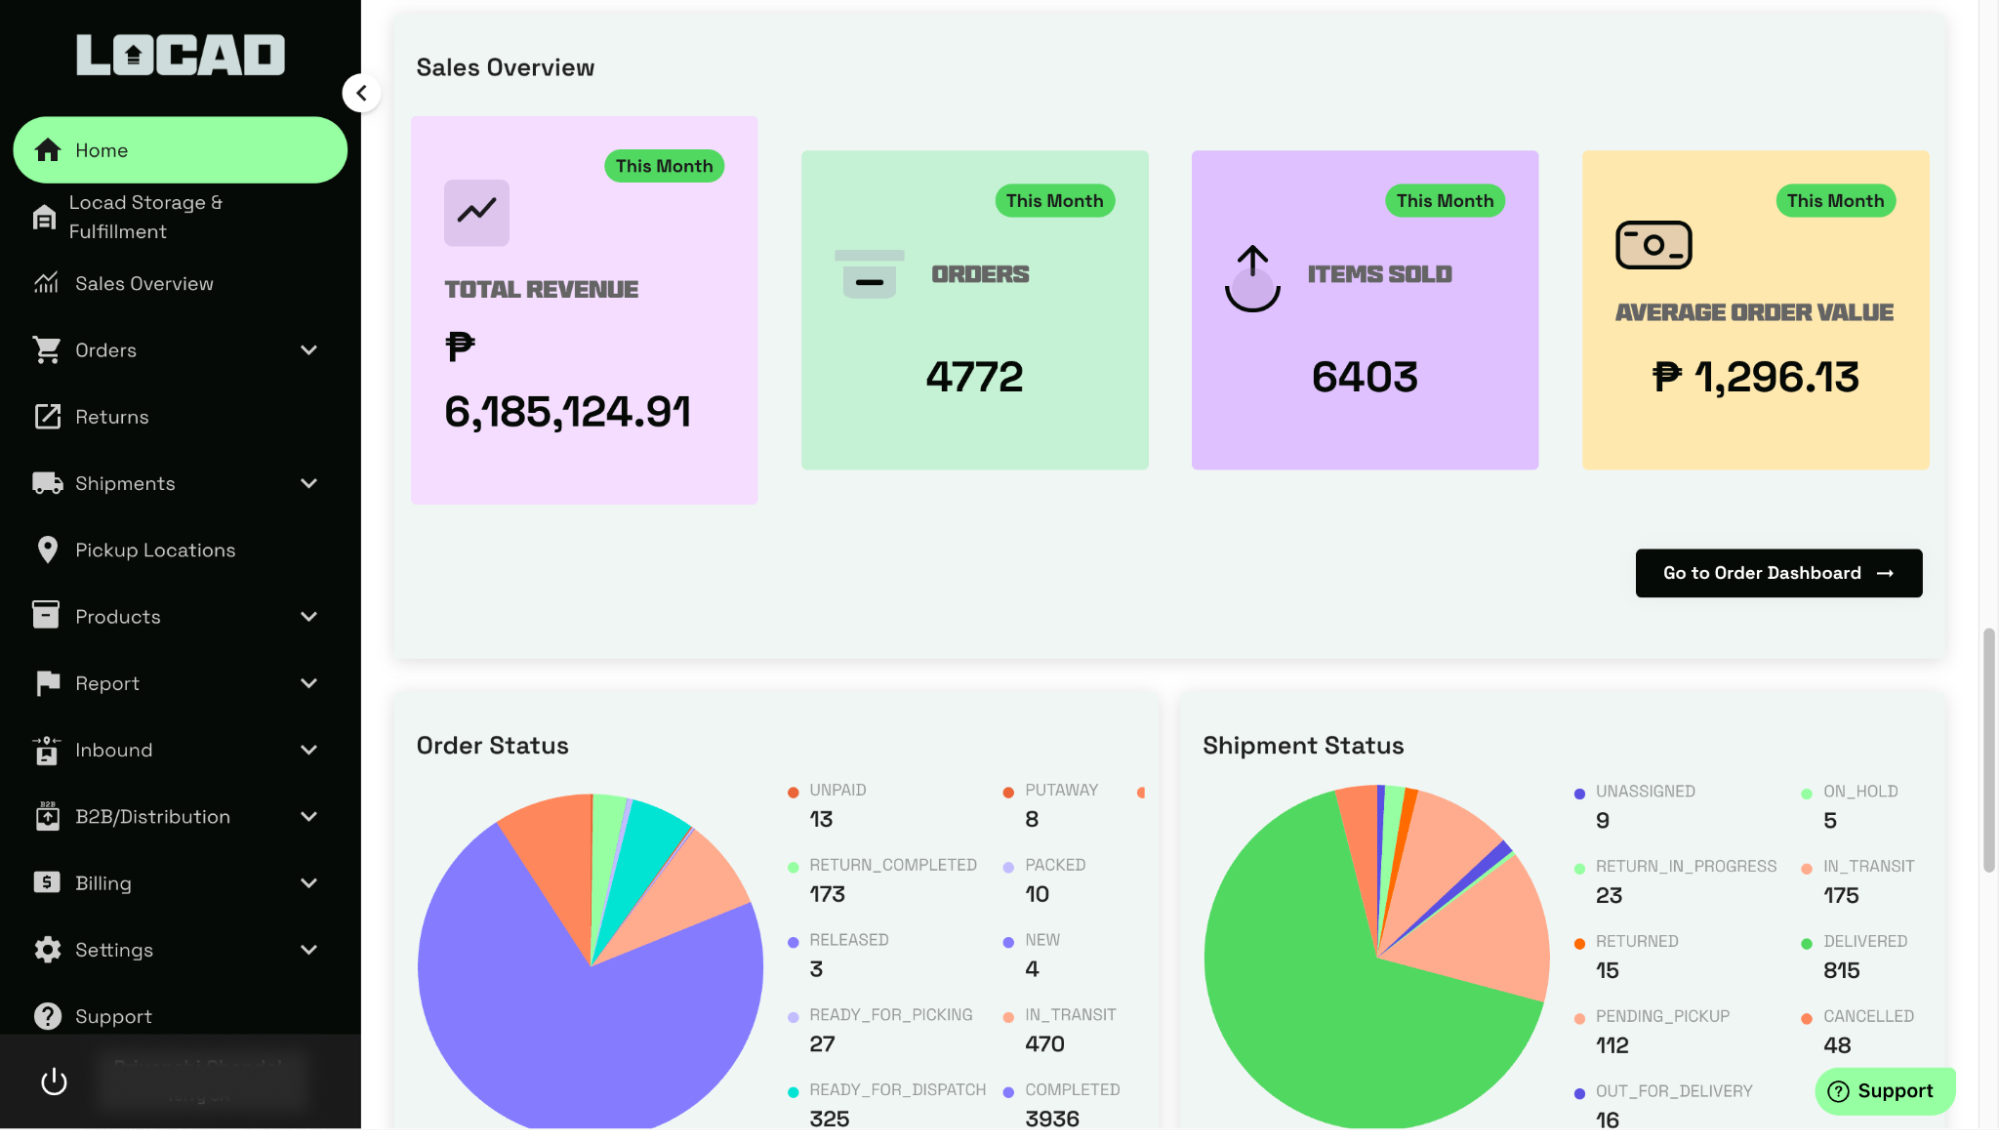Expand the Shipments submenu chevron
Screen dimensions: 1999x1131
(x=309, y=484)
